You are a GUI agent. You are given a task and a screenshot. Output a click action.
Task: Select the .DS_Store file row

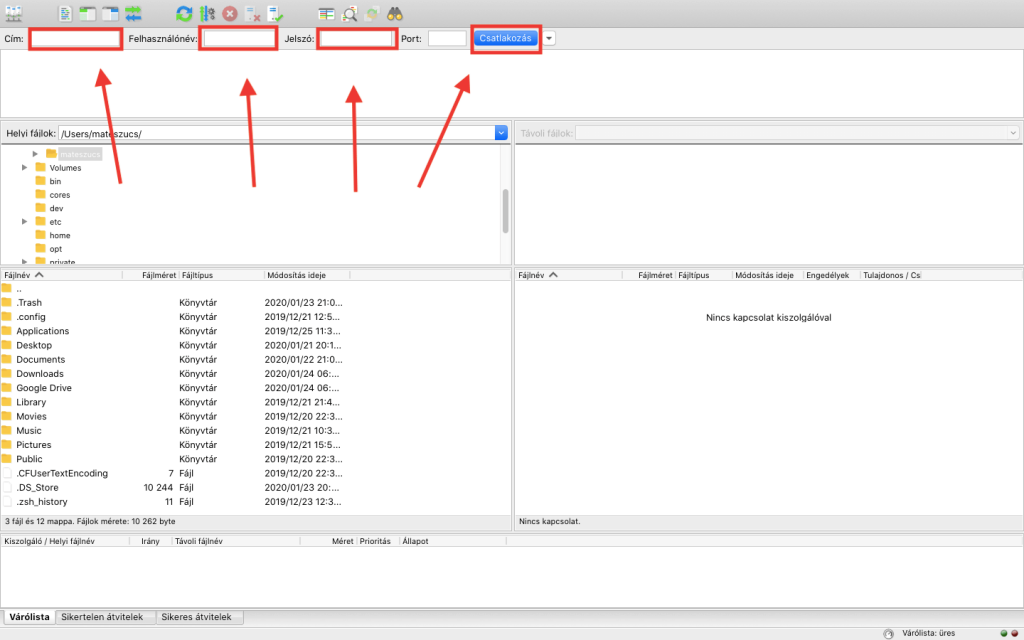point(256,488)
